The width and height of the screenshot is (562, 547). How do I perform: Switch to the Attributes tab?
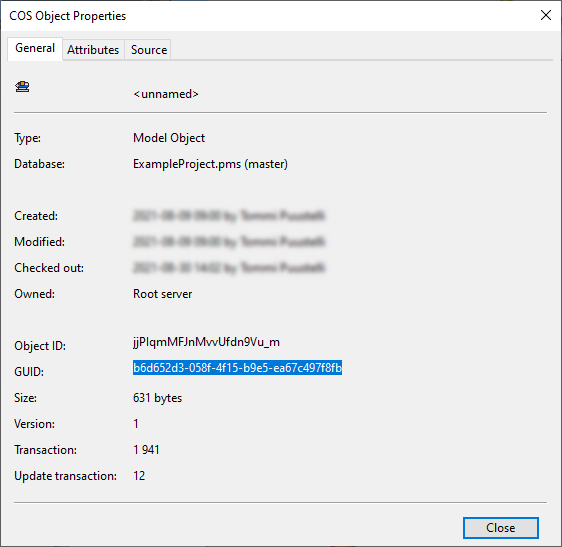click(93, 50)
